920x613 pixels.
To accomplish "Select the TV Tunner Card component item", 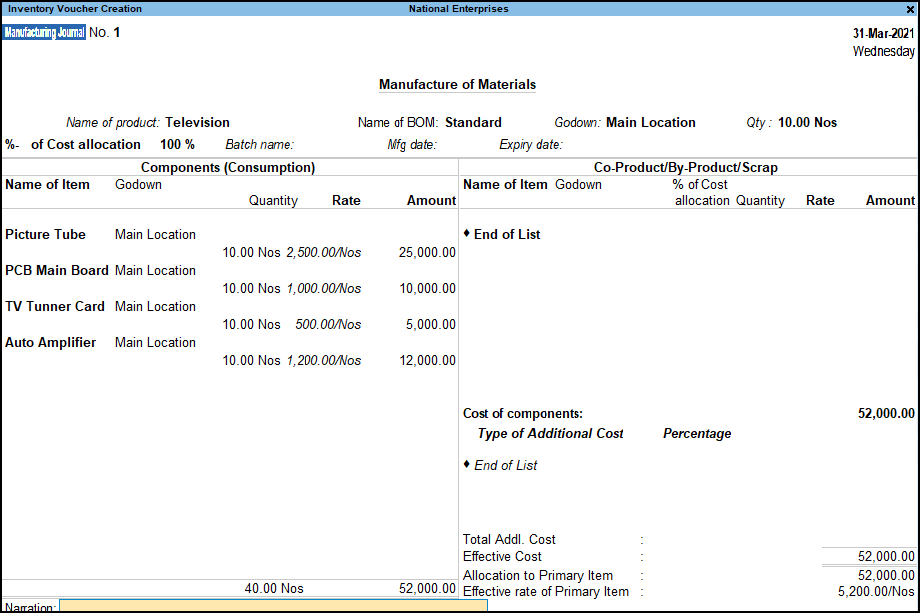I will coord(55,307).
